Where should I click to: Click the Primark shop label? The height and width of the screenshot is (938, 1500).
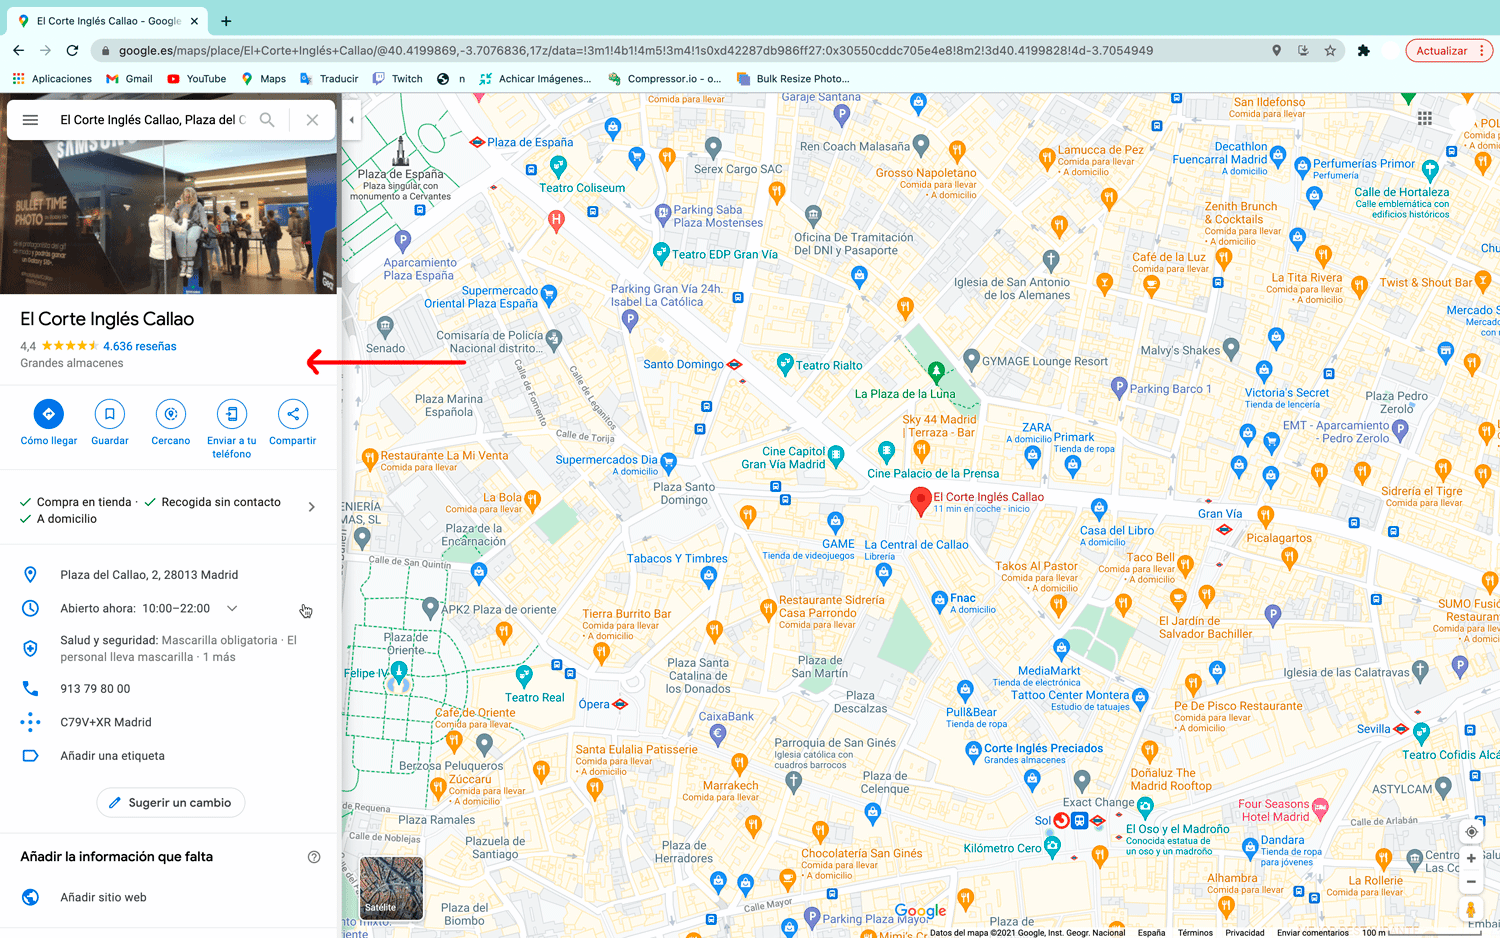pyautogui.click(x=1074, y=437)
